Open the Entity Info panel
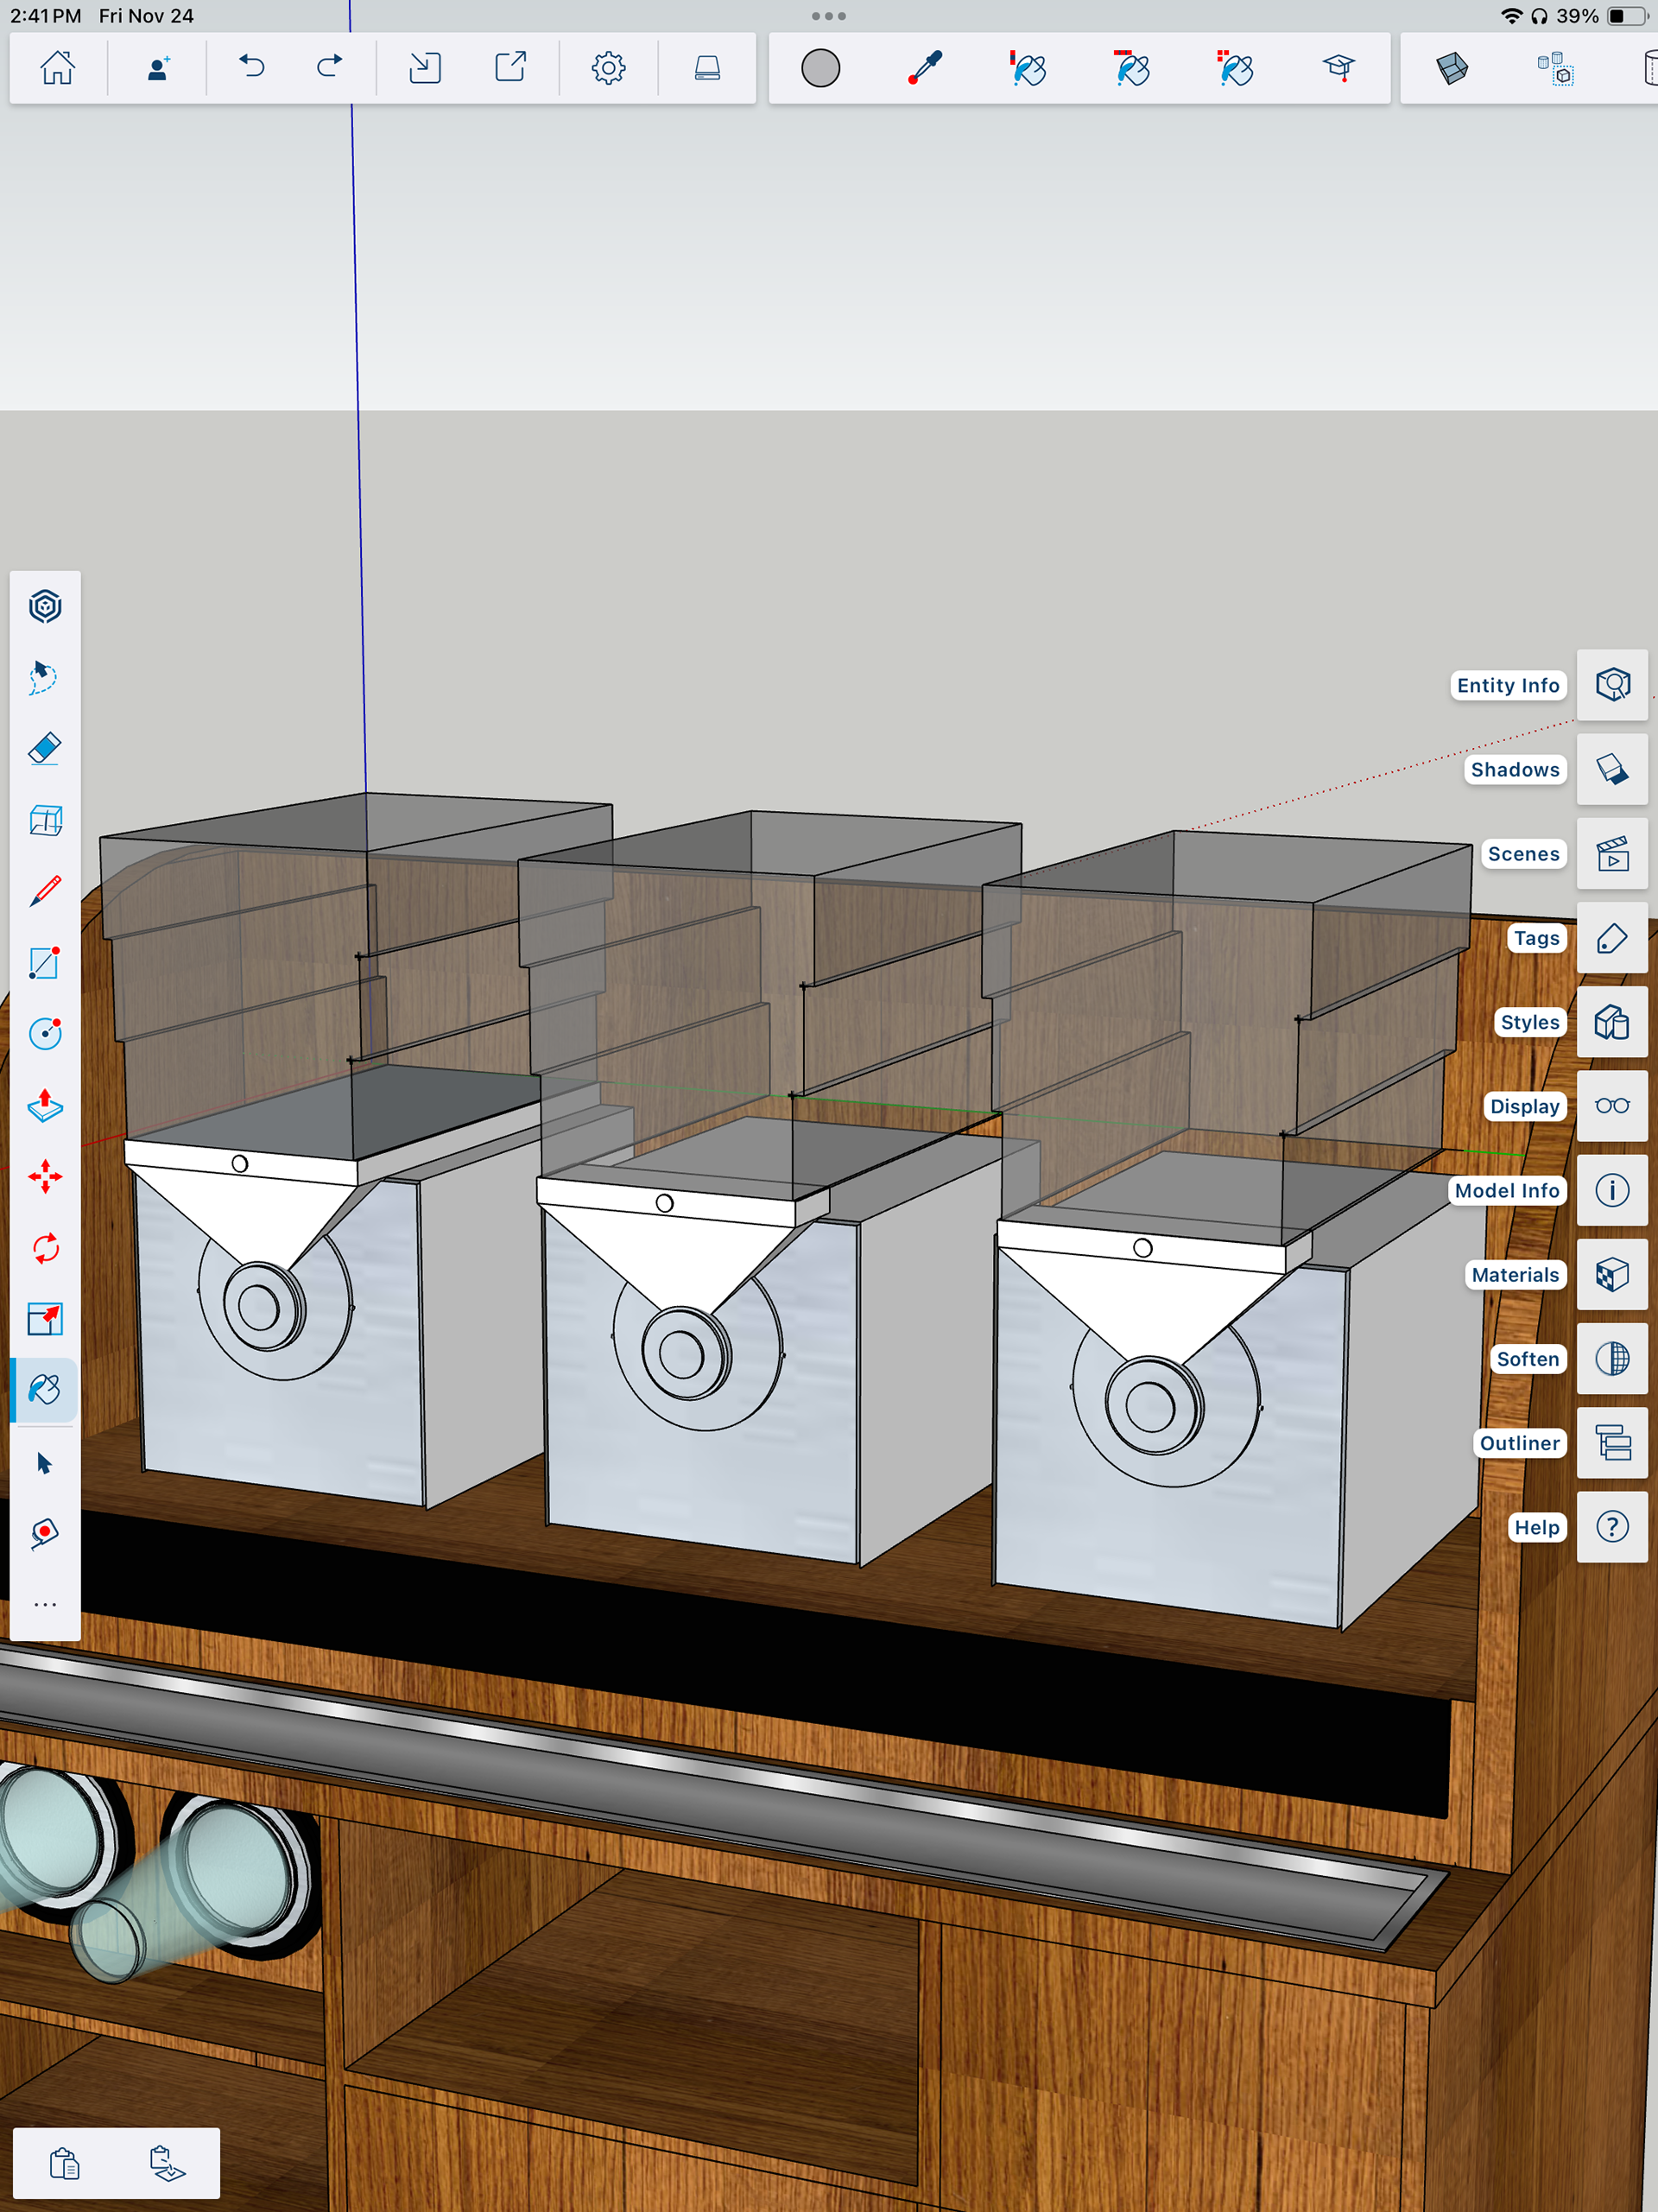This screenshot has height=2212, width=1658. pyautogui.click(x=1612, y=685)
